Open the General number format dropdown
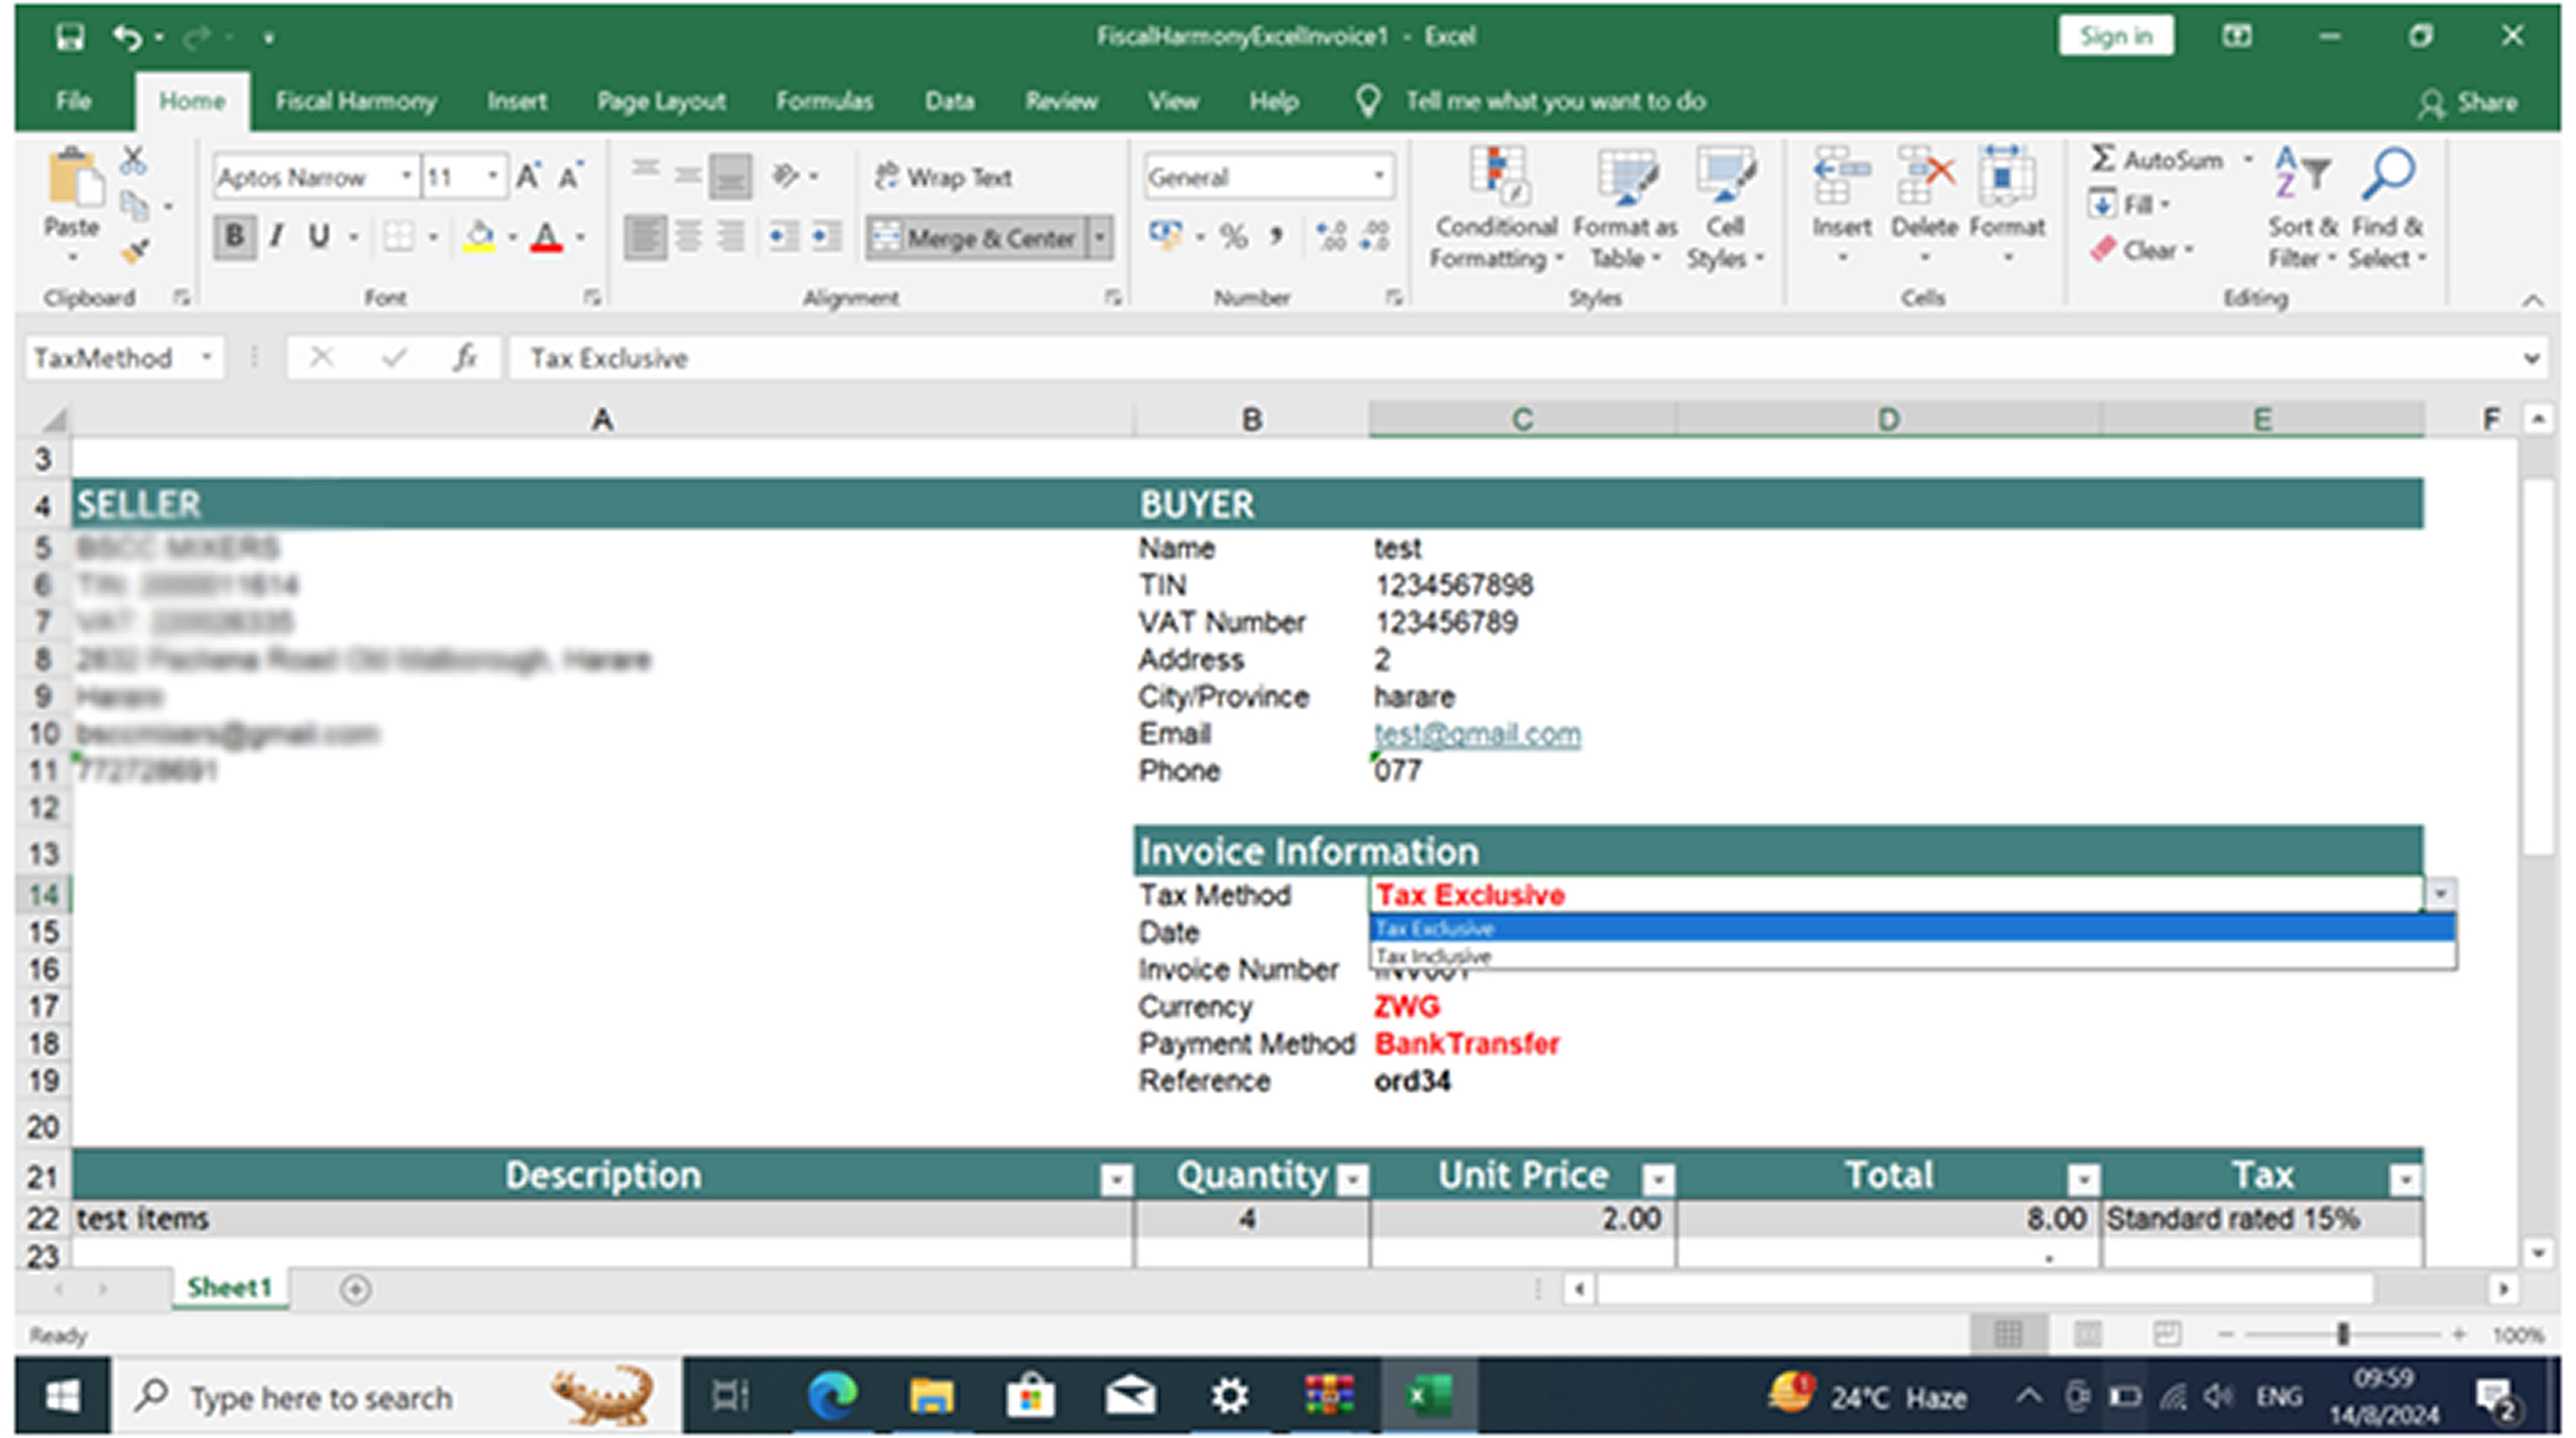The width and height of the screenshot is (2576, 1438). [1381, 176]
